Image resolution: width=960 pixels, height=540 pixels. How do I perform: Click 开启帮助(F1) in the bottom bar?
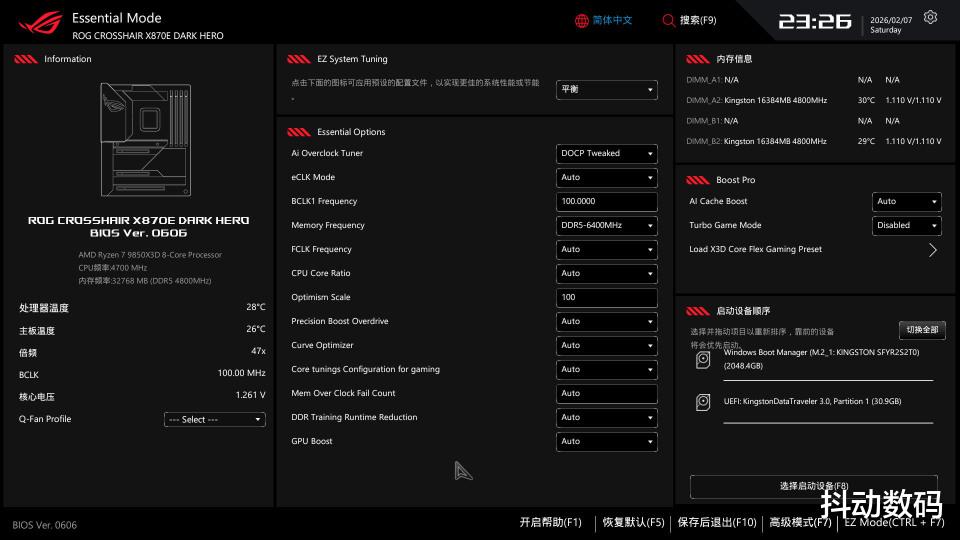550,522
